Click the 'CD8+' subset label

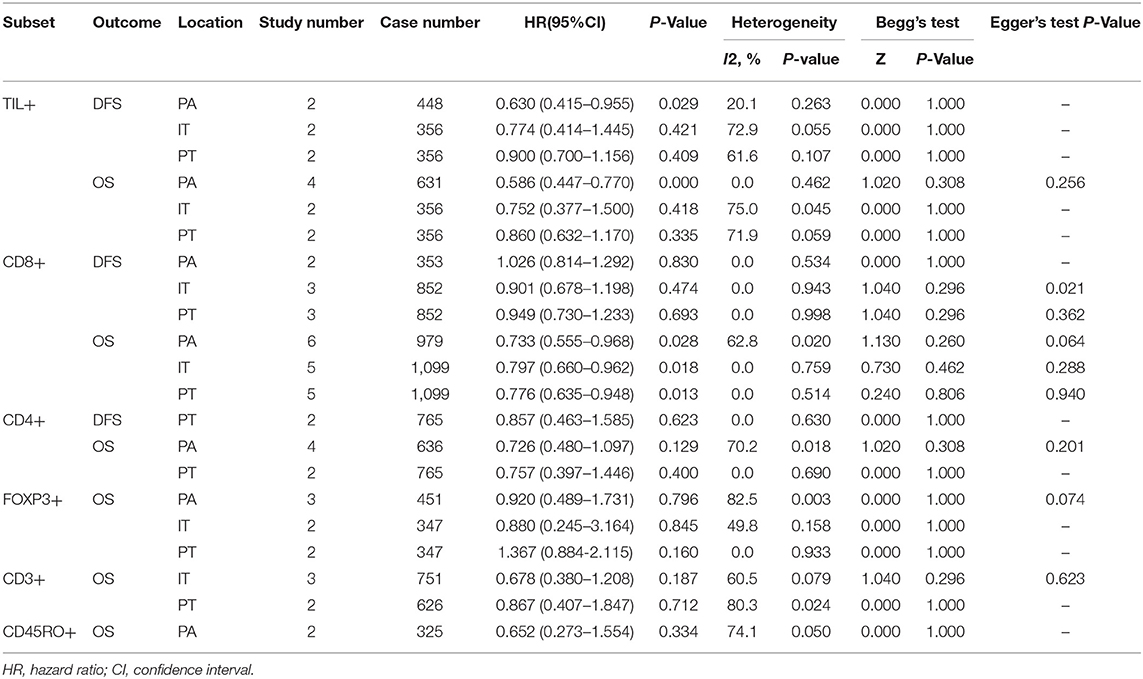(x=24, y=263)
